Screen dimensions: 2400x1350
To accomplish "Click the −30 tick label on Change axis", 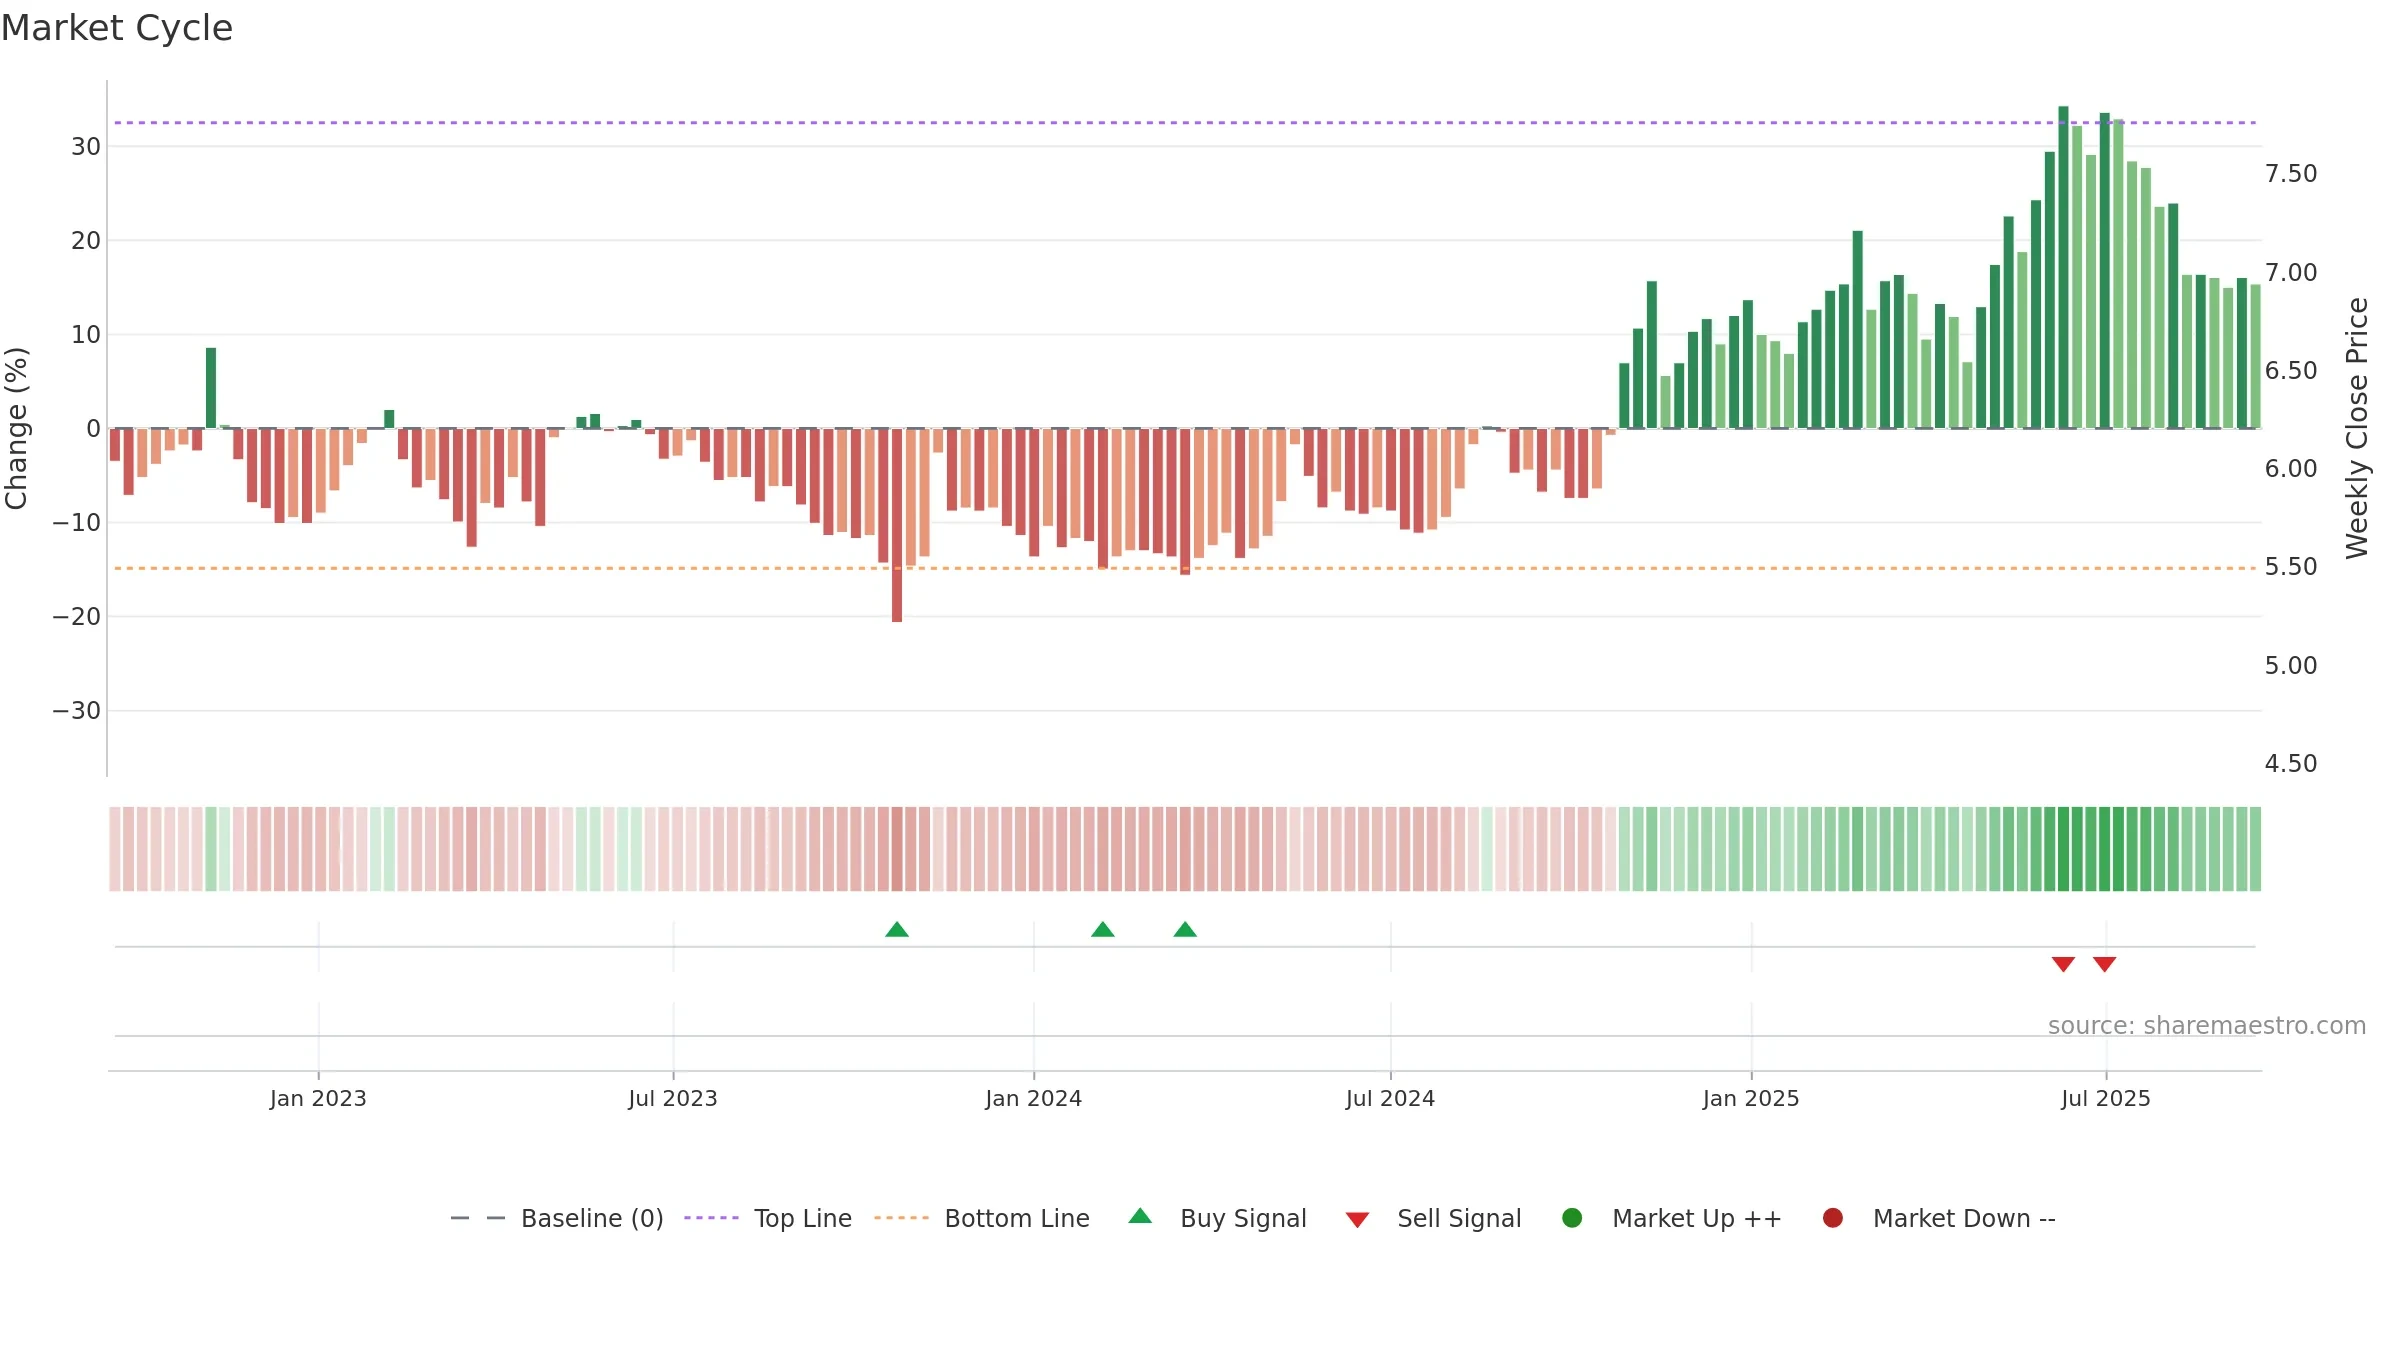I will pos(77,711).
